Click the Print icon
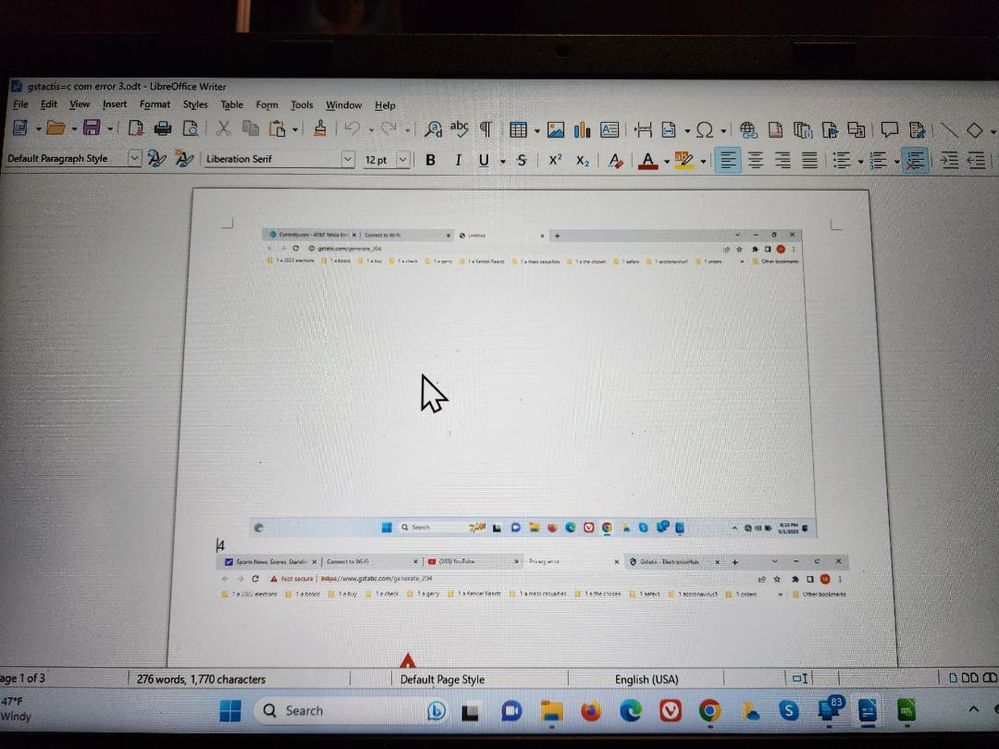999x749 pixels. pos(162,129)
